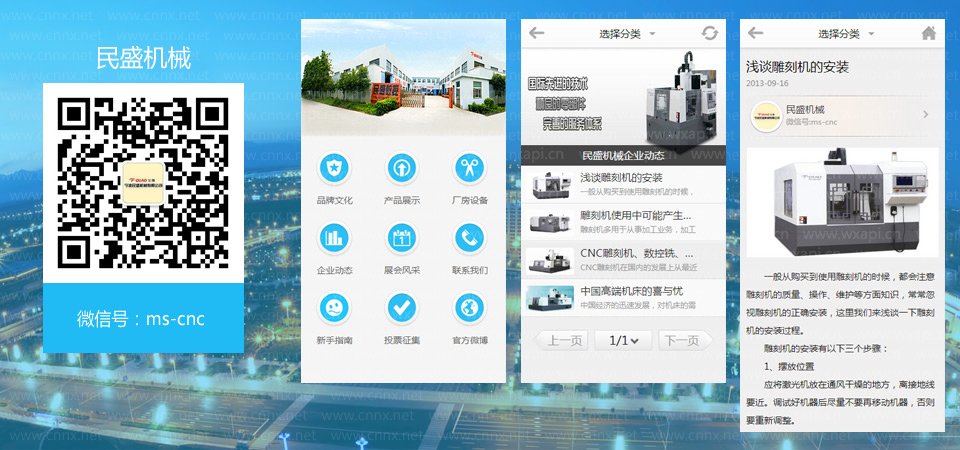Open the 新手指南 smiley face icon

click(334, 307)
